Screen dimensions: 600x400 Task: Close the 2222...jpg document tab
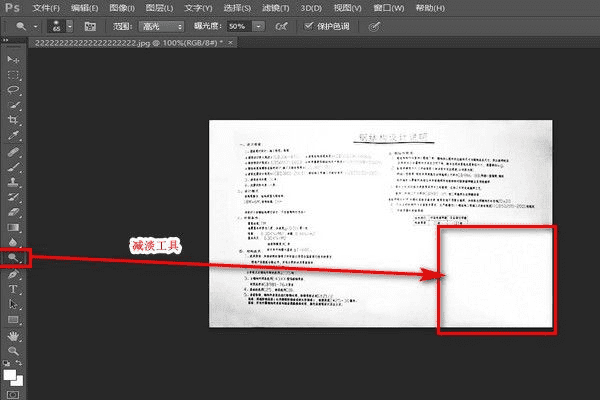click(230, 43)
